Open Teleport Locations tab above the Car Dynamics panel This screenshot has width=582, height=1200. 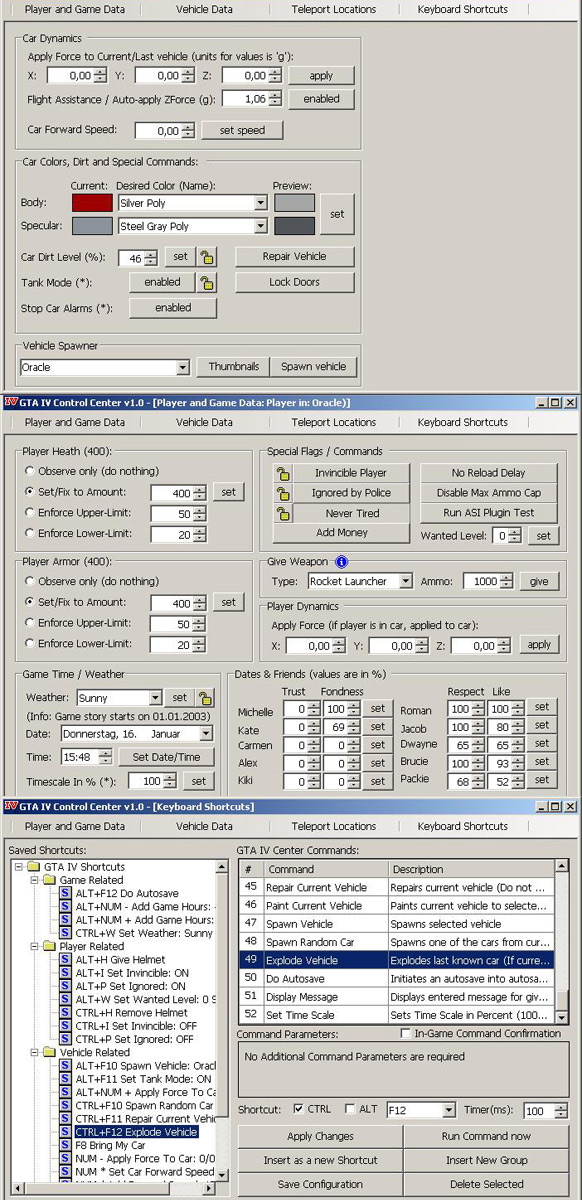(334, 9)
